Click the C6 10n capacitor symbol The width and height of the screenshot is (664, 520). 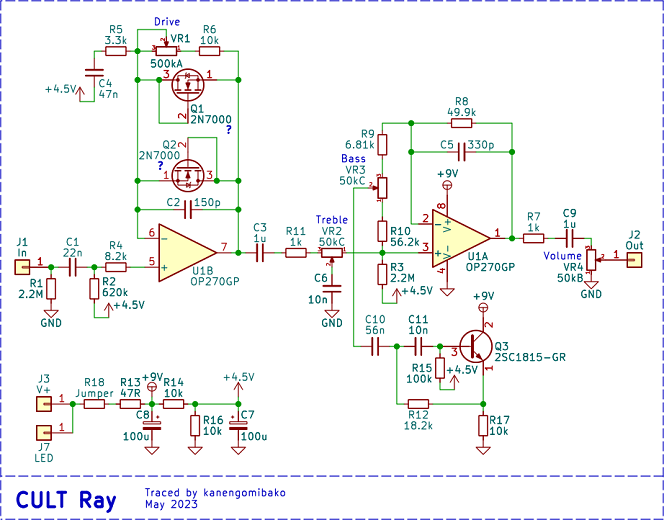tap(332, 289)
